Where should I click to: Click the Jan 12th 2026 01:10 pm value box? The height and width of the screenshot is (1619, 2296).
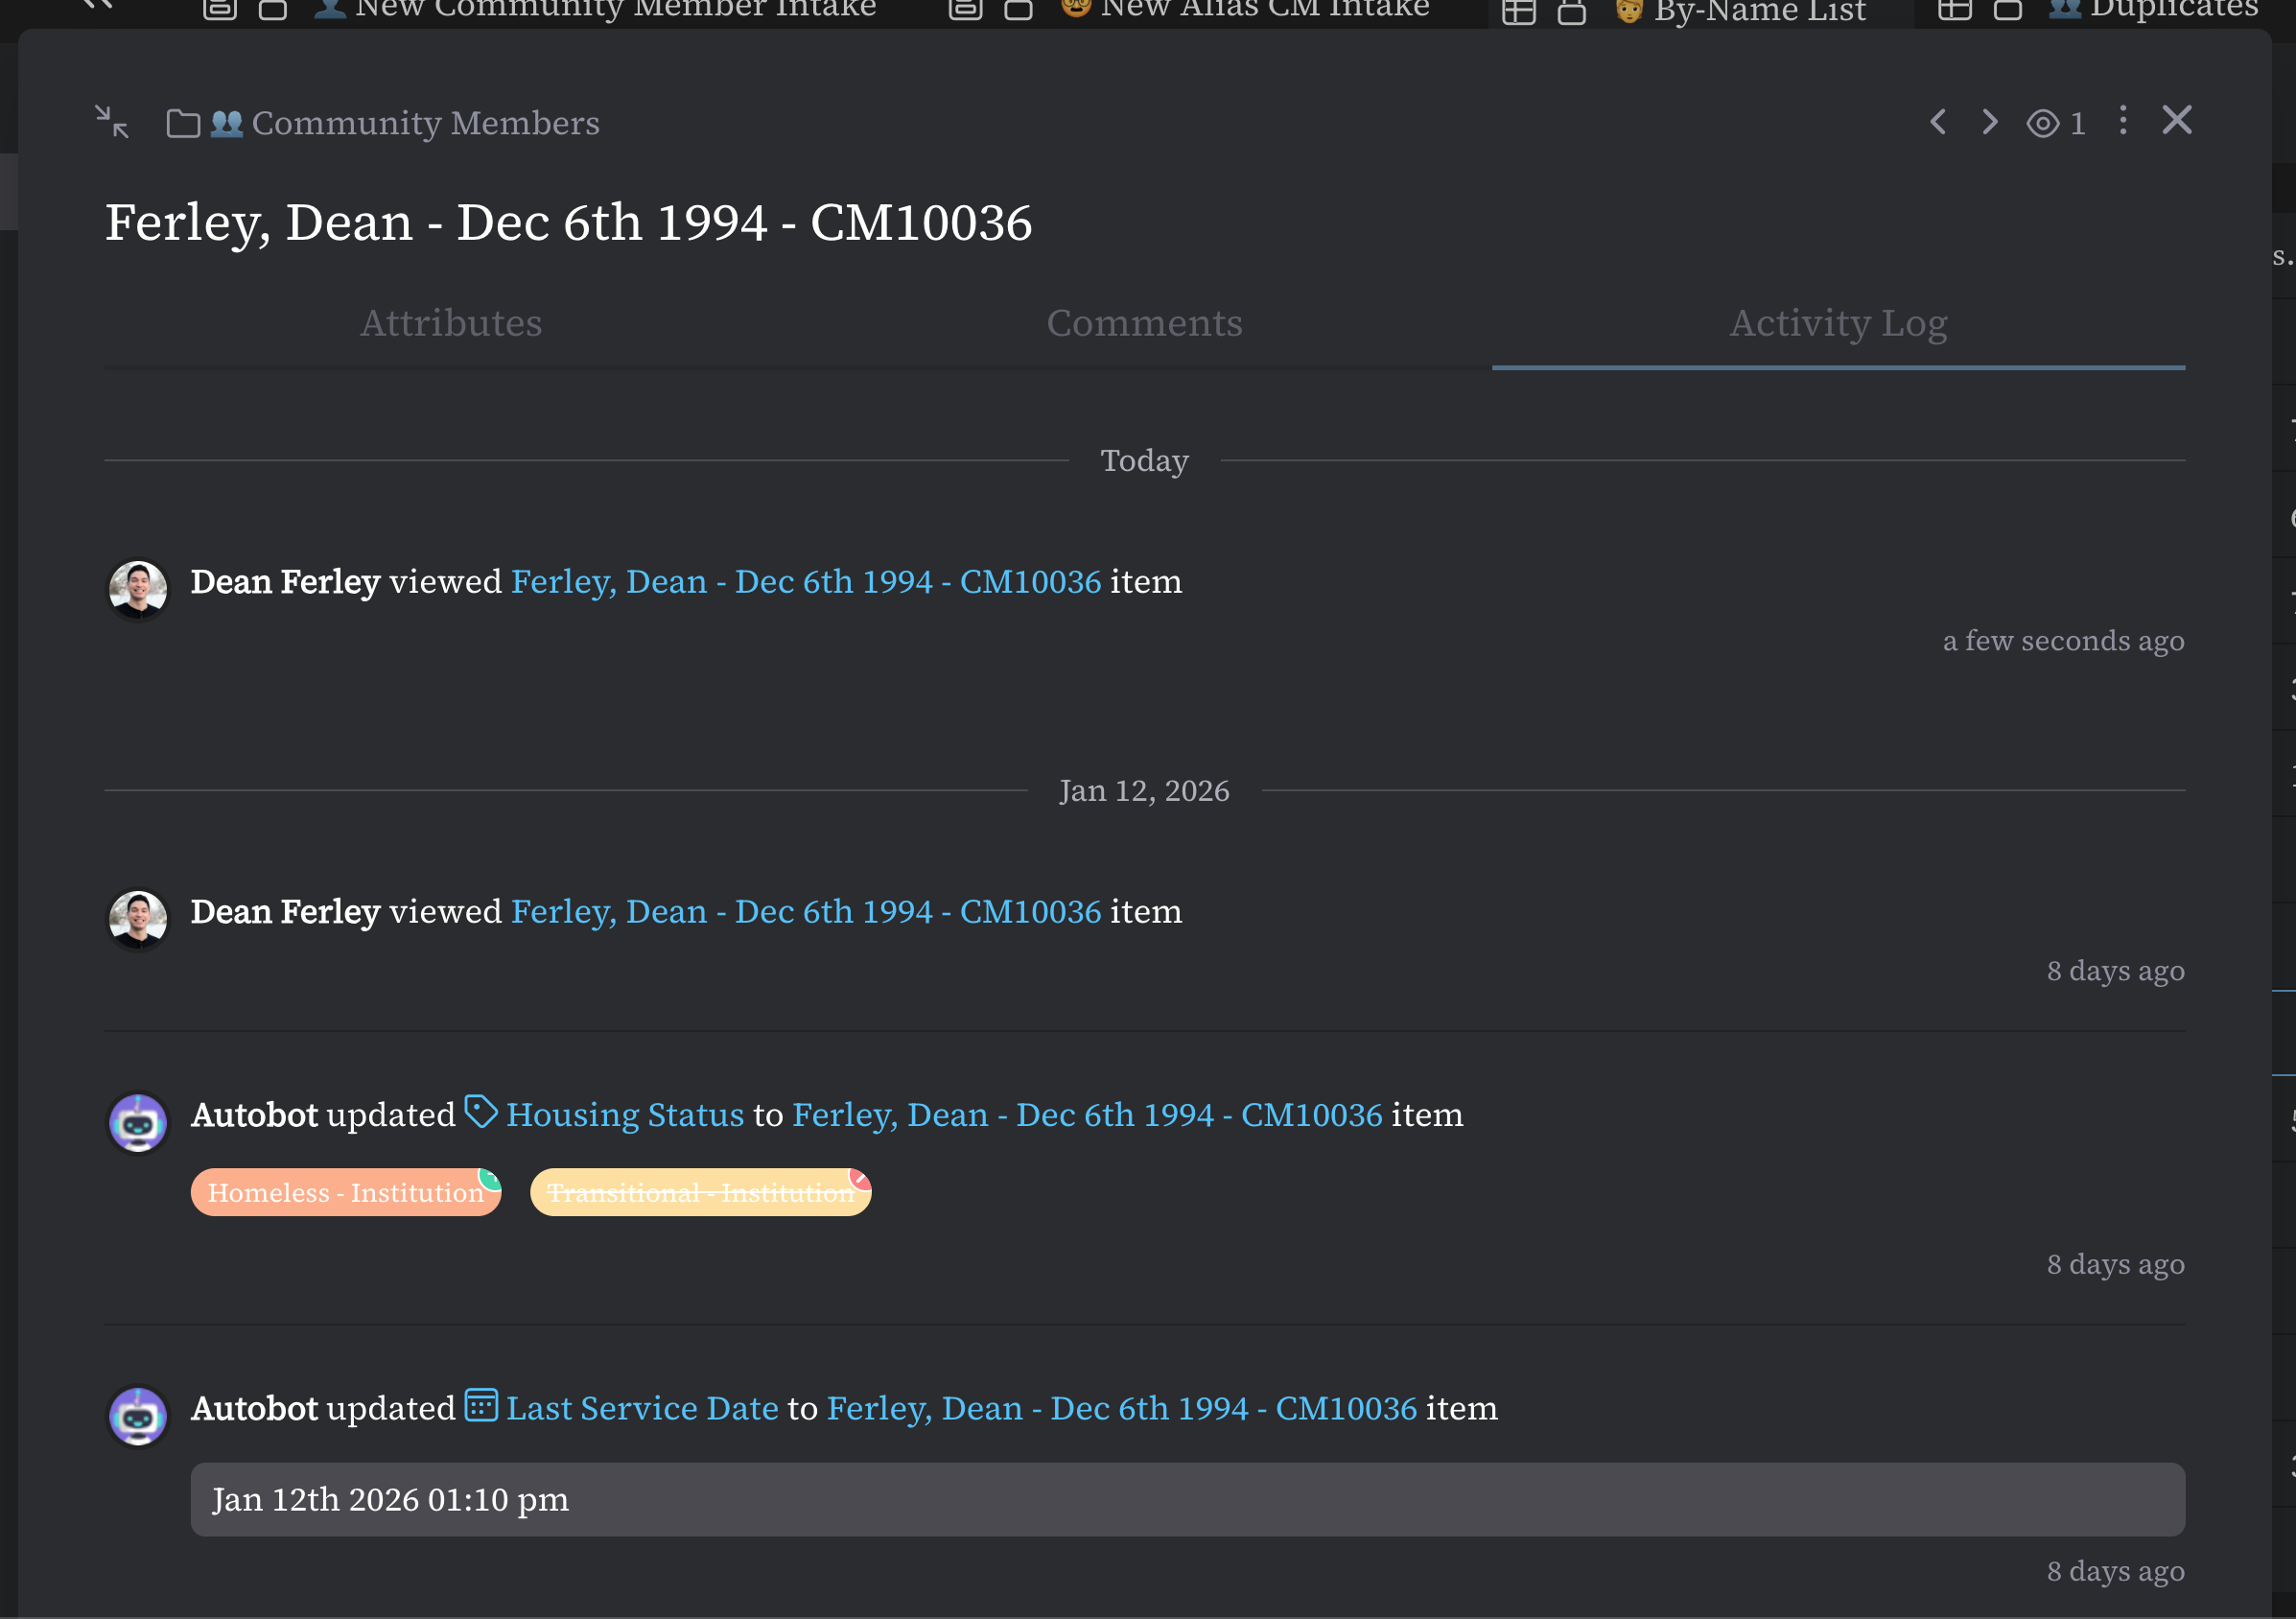pyautogui.click(x=1187, y=1500)
